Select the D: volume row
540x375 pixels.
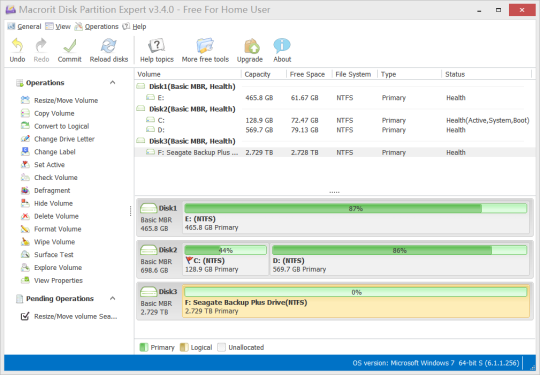pyautogui.click(x=335, y=130)
